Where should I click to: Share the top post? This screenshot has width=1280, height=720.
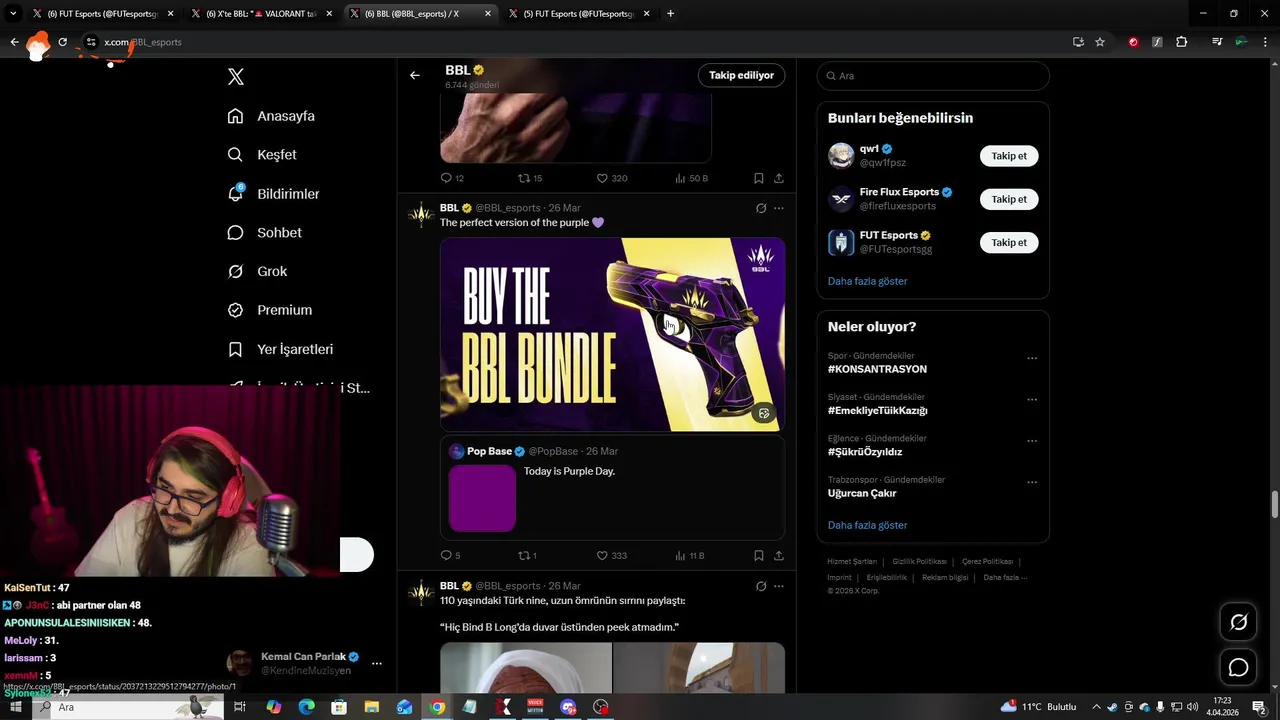click(x=779, y=178)
